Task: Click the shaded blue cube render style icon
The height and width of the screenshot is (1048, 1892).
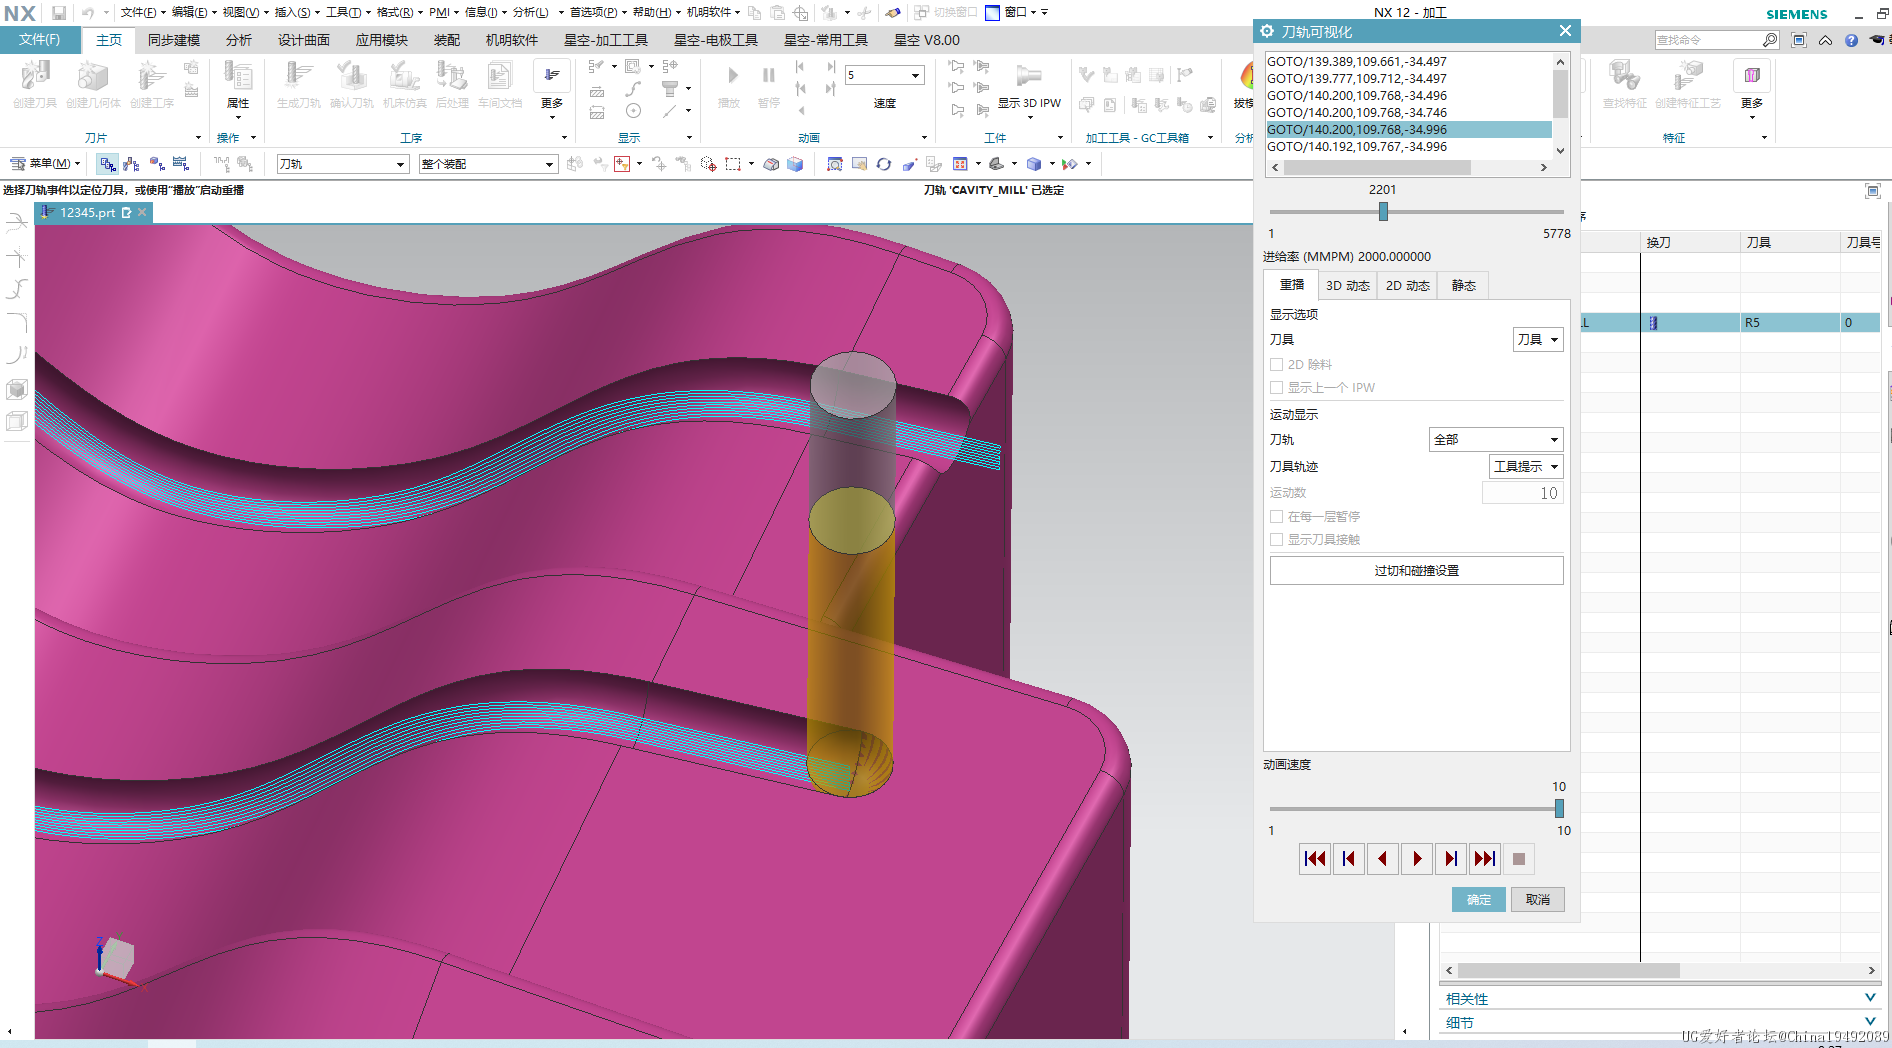Action: 795,164
